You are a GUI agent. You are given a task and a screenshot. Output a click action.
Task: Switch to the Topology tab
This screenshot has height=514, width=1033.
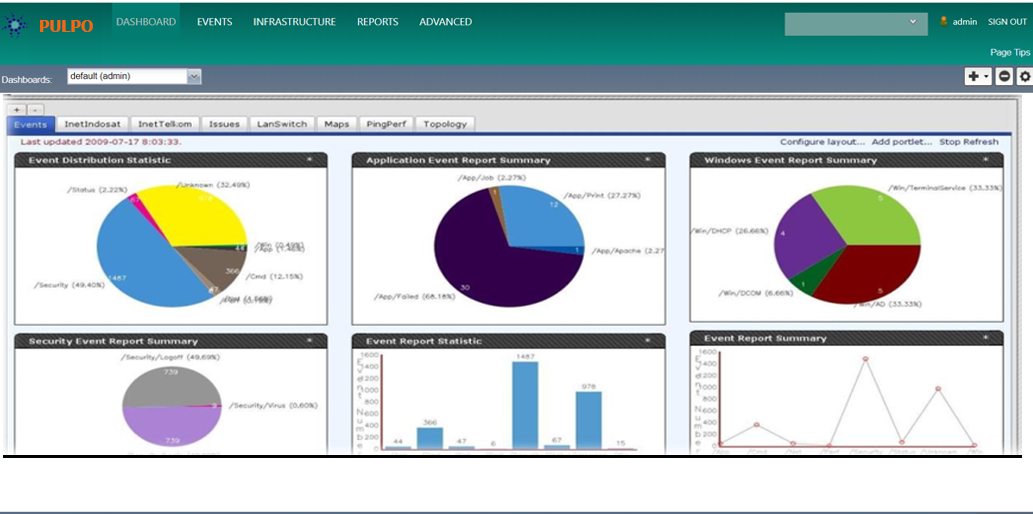pyautogui.click(x=445, y=124)
